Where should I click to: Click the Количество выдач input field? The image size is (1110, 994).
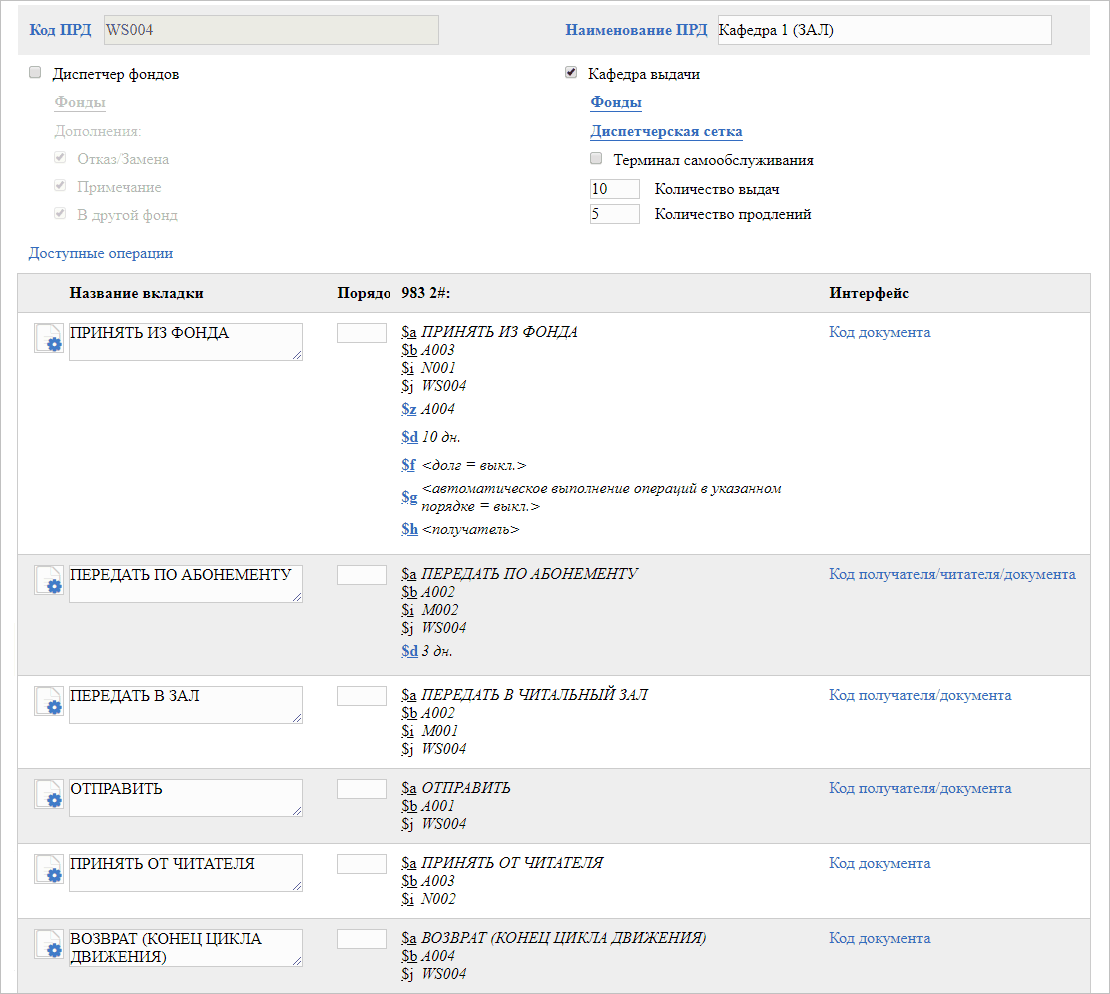click(x=614, y=189)
